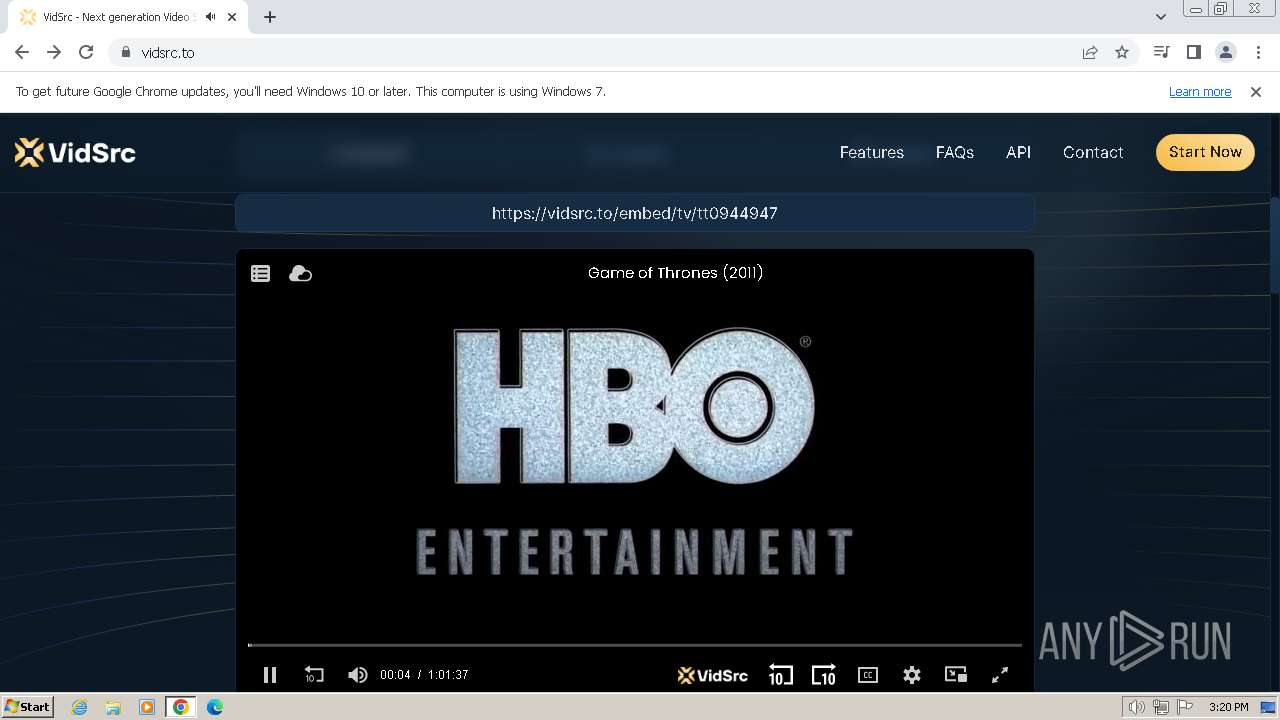
Task: Open Action Center flag icon
Action: pyautogui.click(x=1185, y=707)
